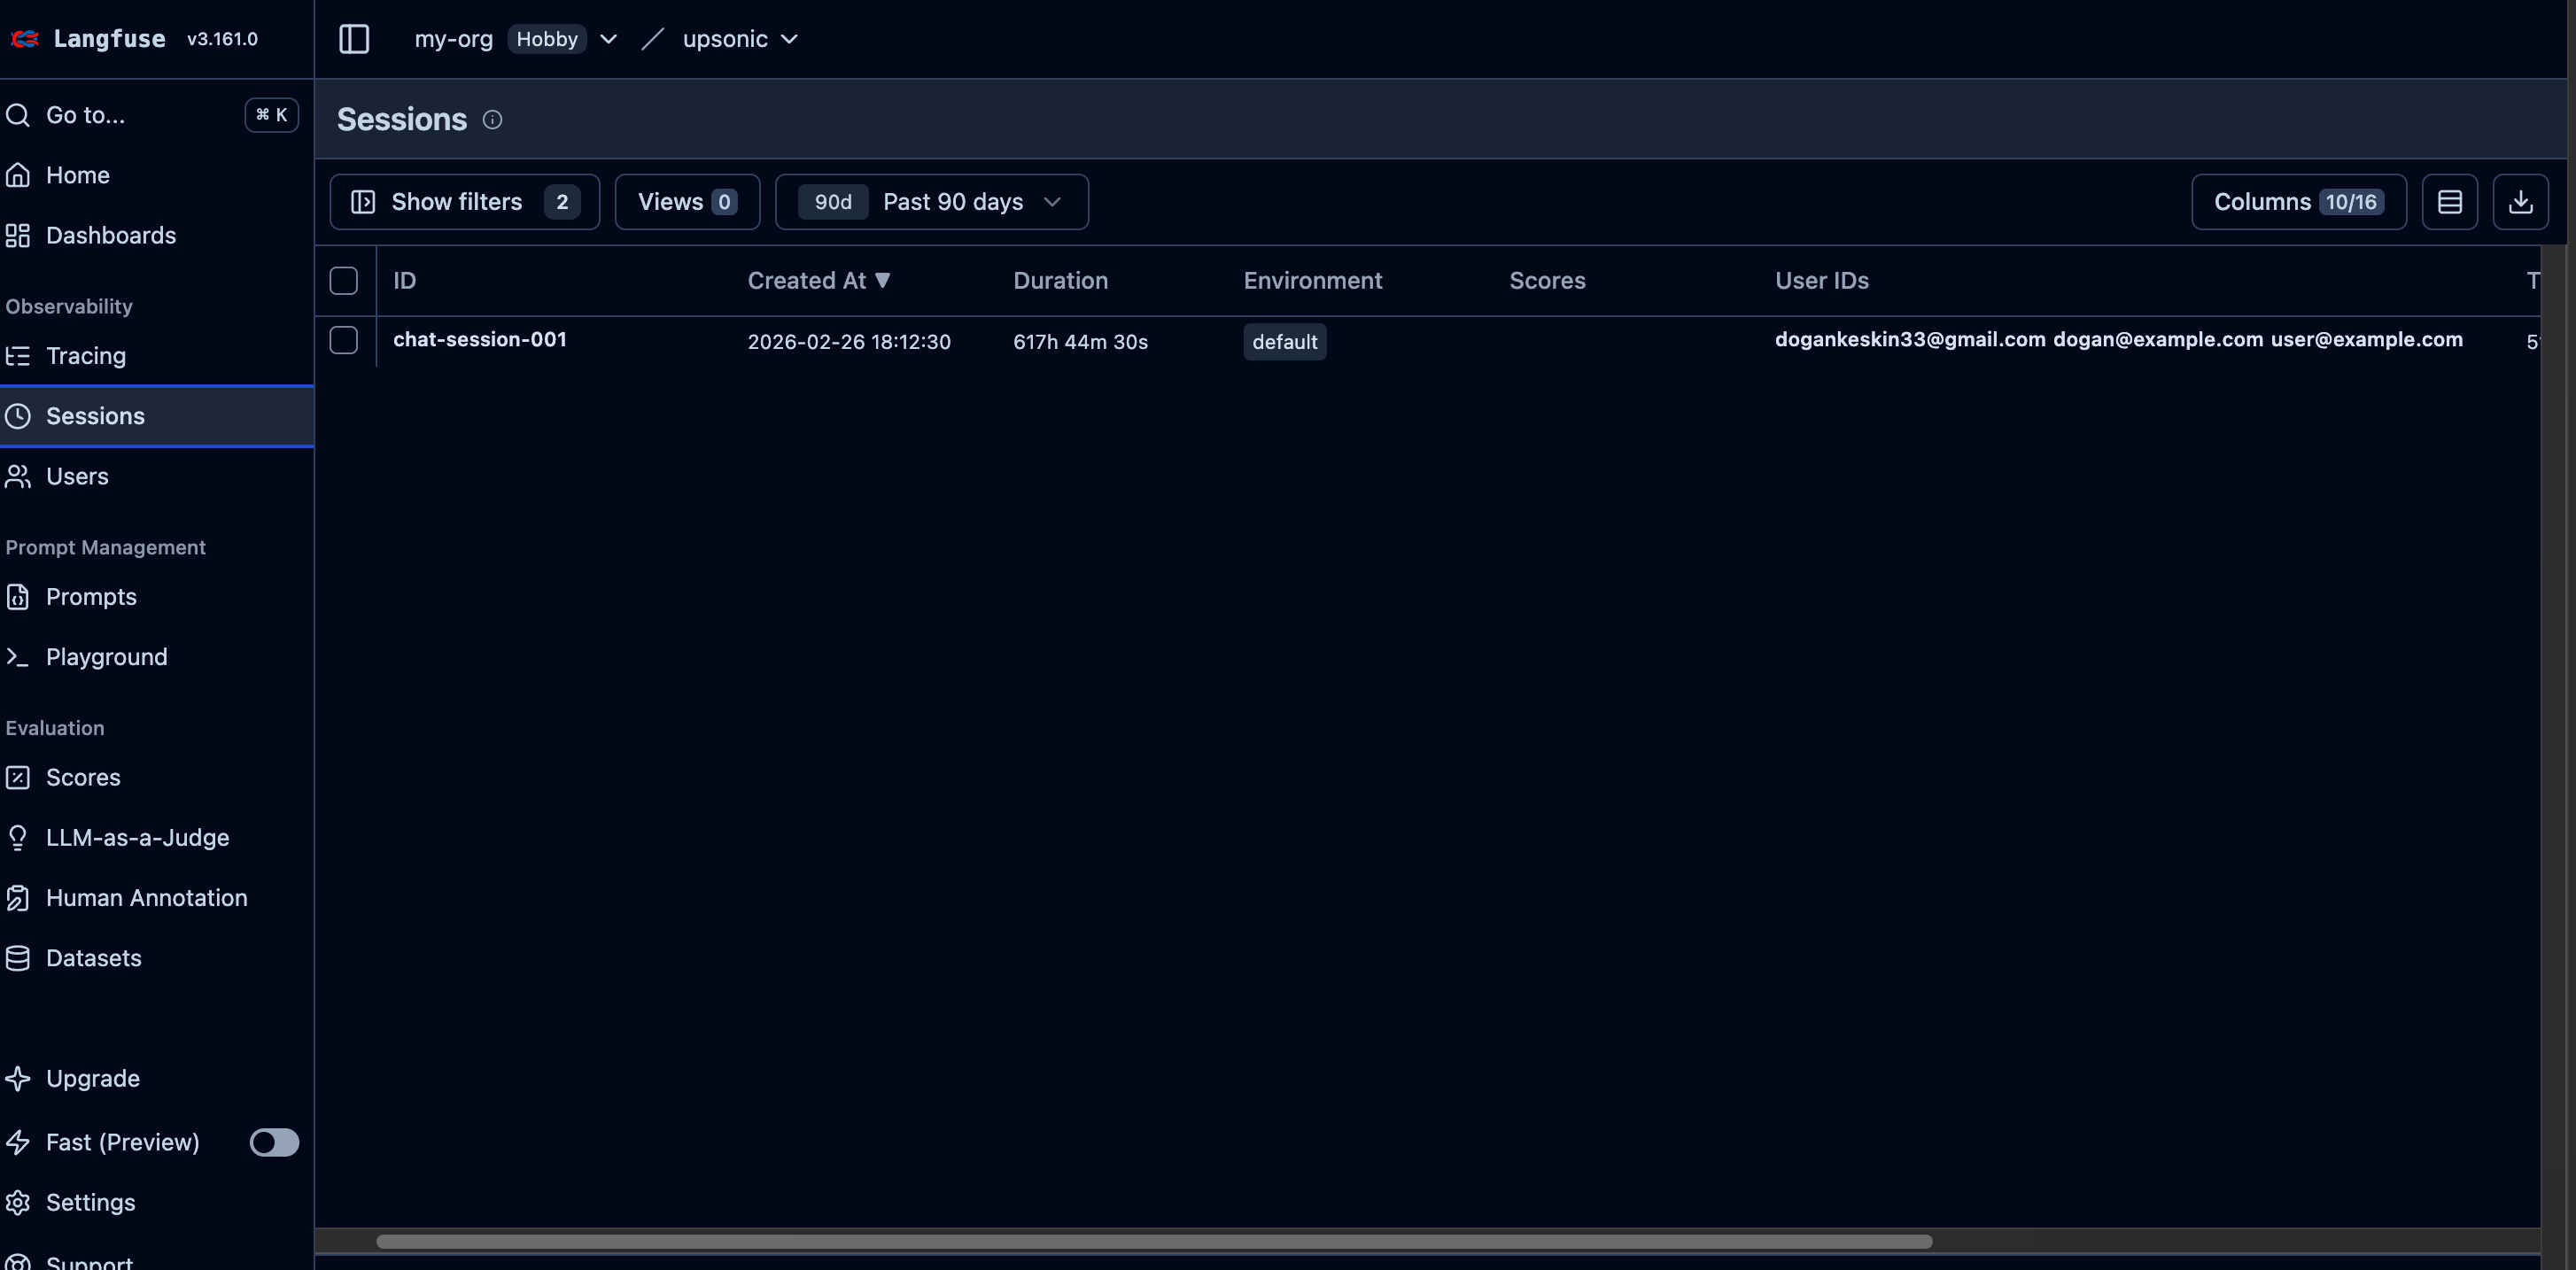Click the Playground terminal icon

(17, 657)
